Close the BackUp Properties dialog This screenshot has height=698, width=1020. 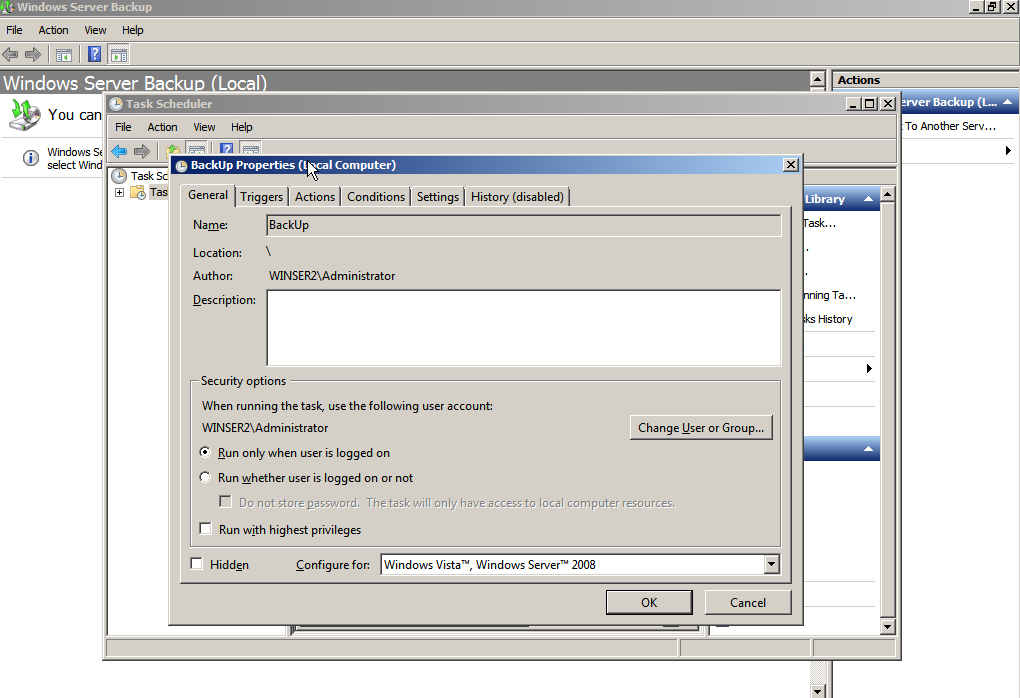click(x=790, y=165)
